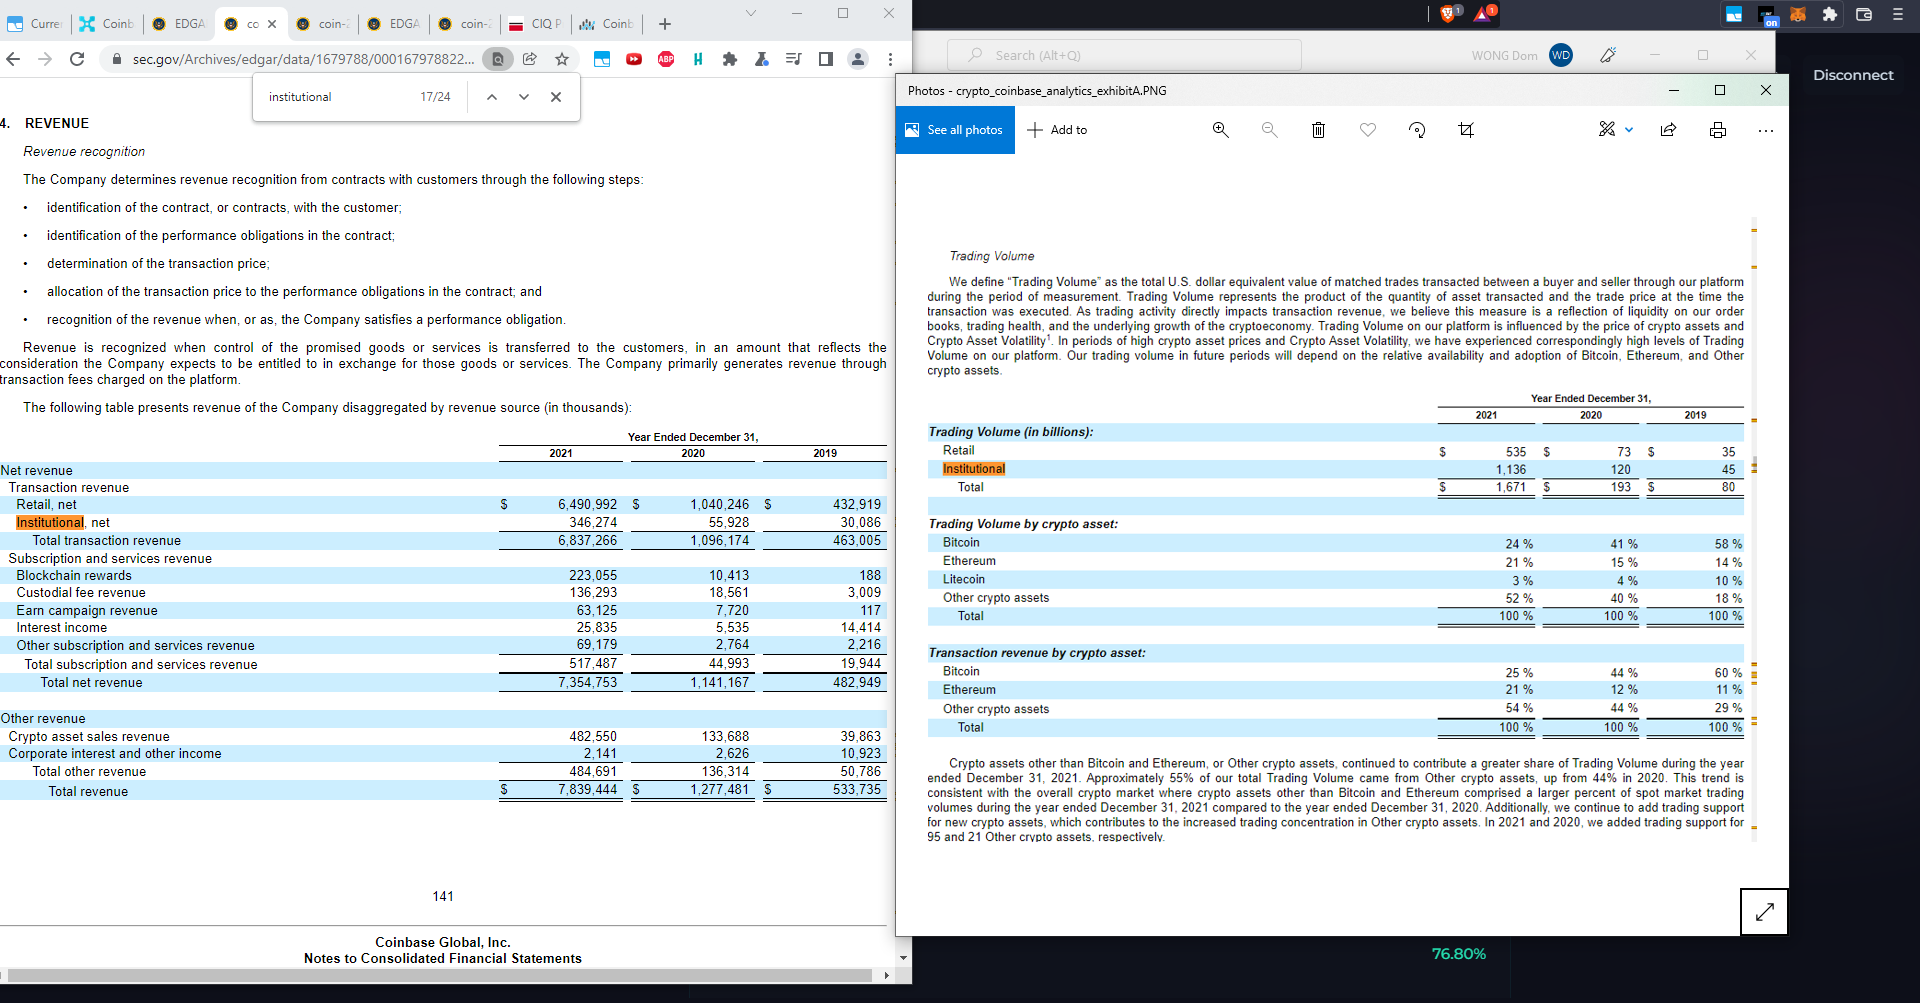Screen dimensions: 1920x1003
Task: Open the See more options in Photos
Action: tap(1765, 130)
